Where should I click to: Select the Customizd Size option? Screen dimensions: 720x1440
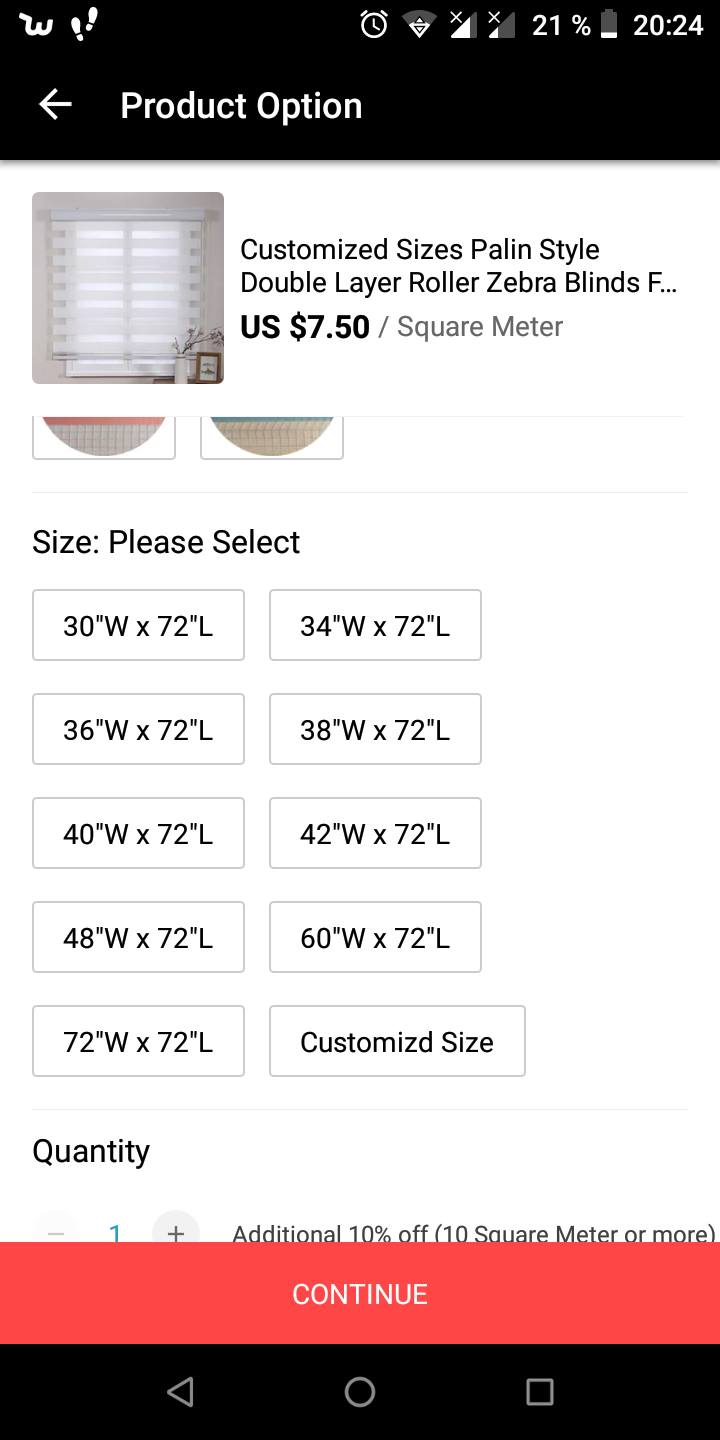coord(397,1041)
